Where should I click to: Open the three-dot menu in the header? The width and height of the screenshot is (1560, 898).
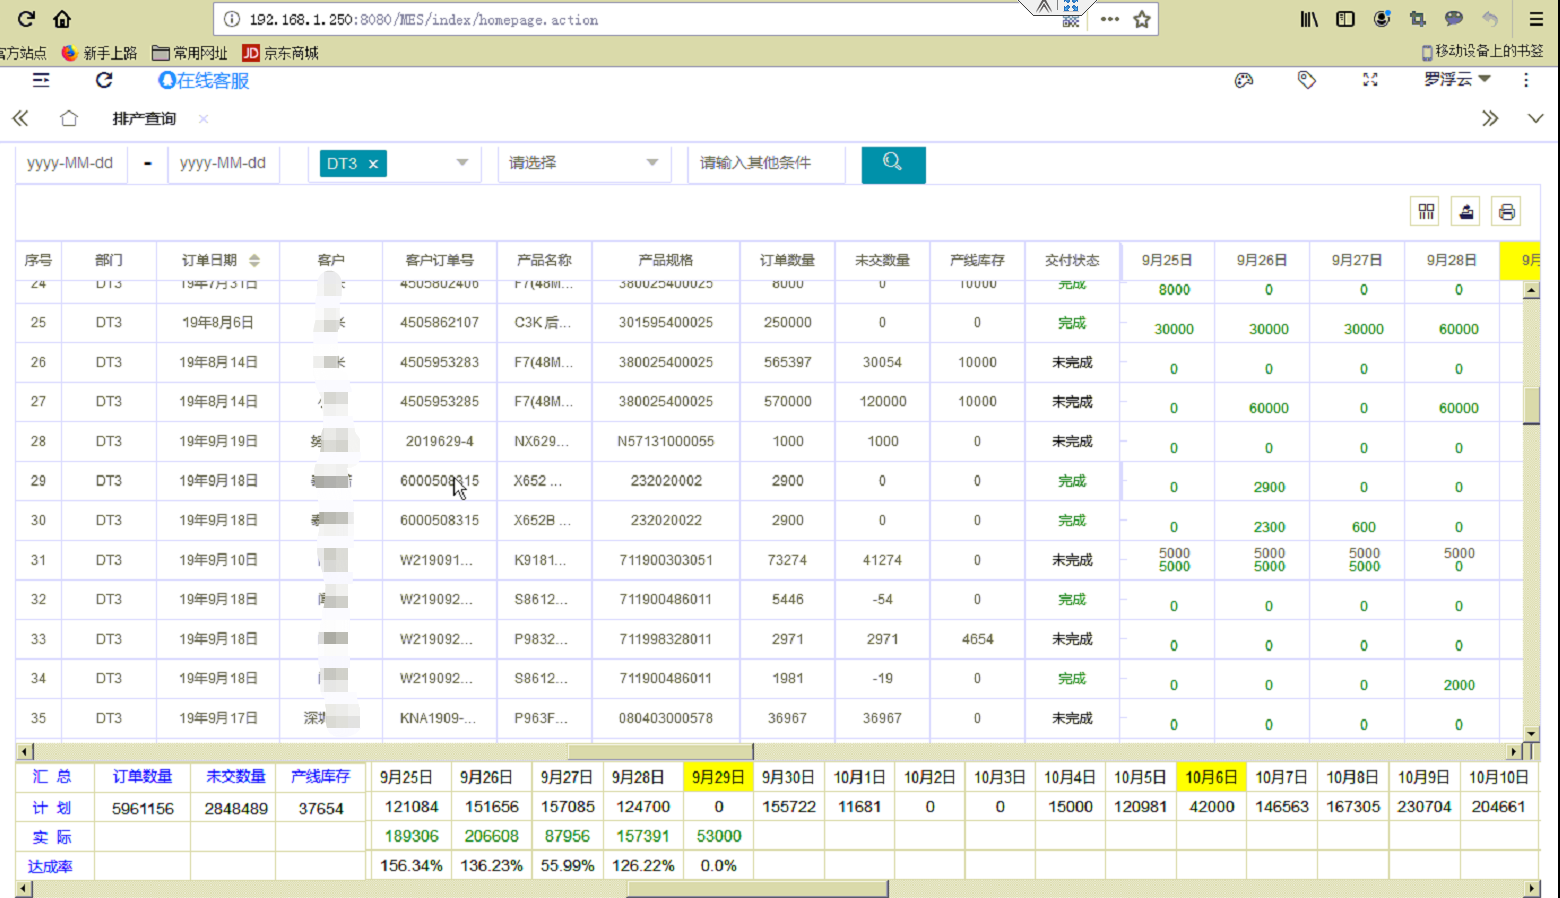tap(1526, 80)
